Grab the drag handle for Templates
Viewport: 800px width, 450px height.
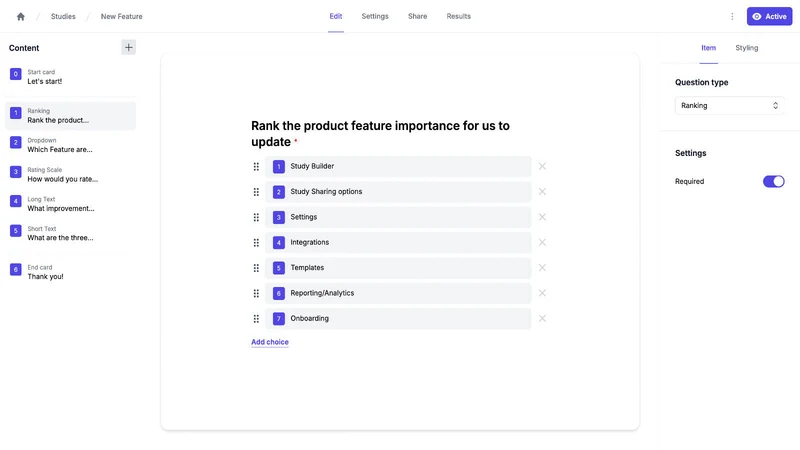[256, 268]
